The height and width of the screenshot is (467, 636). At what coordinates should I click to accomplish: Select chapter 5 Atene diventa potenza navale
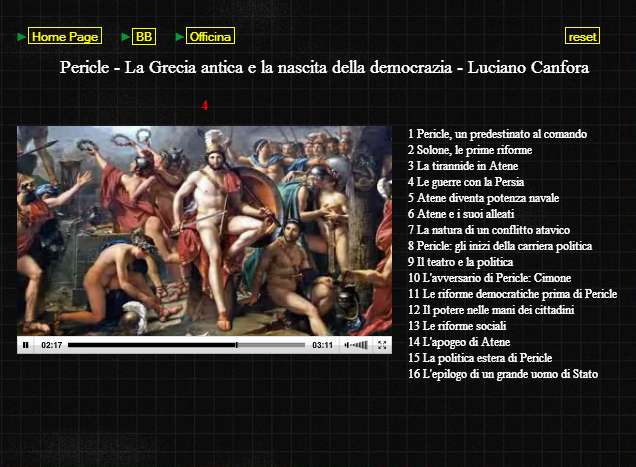(483, 198)
